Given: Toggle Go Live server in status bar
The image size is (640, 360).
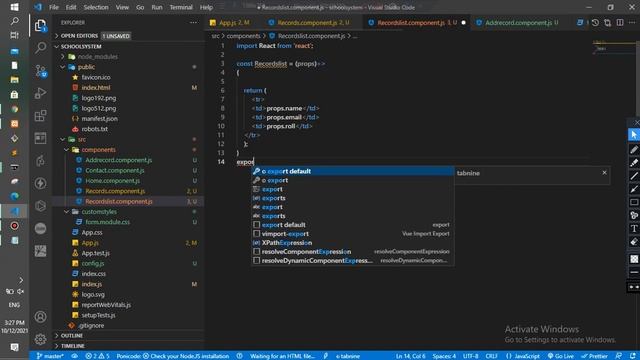Looking at the screenshot, I should click(x=560, y=356).
